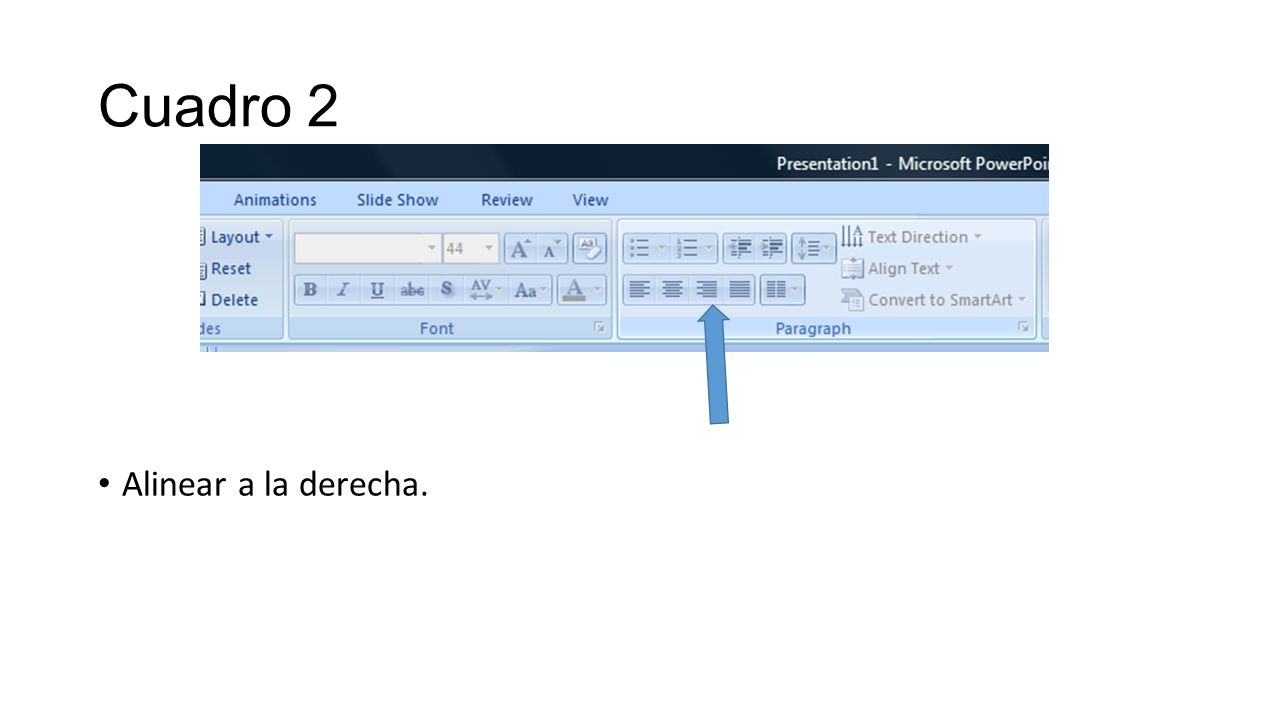Open the Line Spacing options
This screenshot has height=720, width=1280.
coord(814,248)
